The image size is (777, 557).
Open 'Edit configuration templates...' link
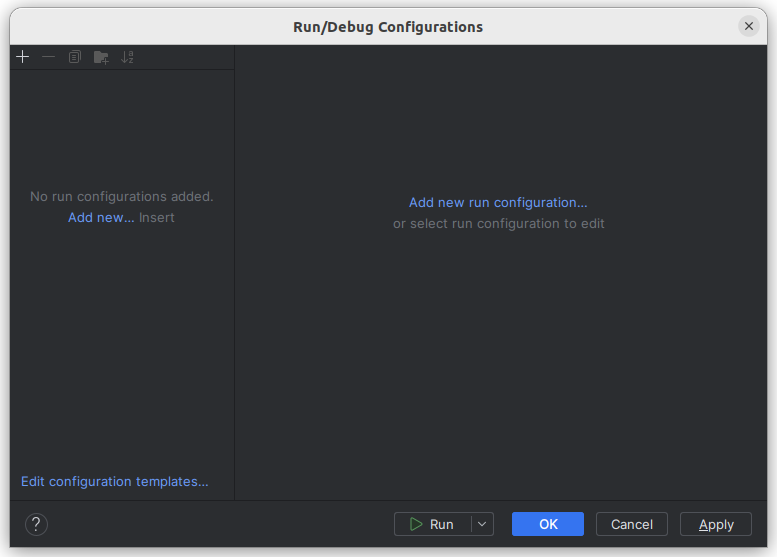click(115, 481)
